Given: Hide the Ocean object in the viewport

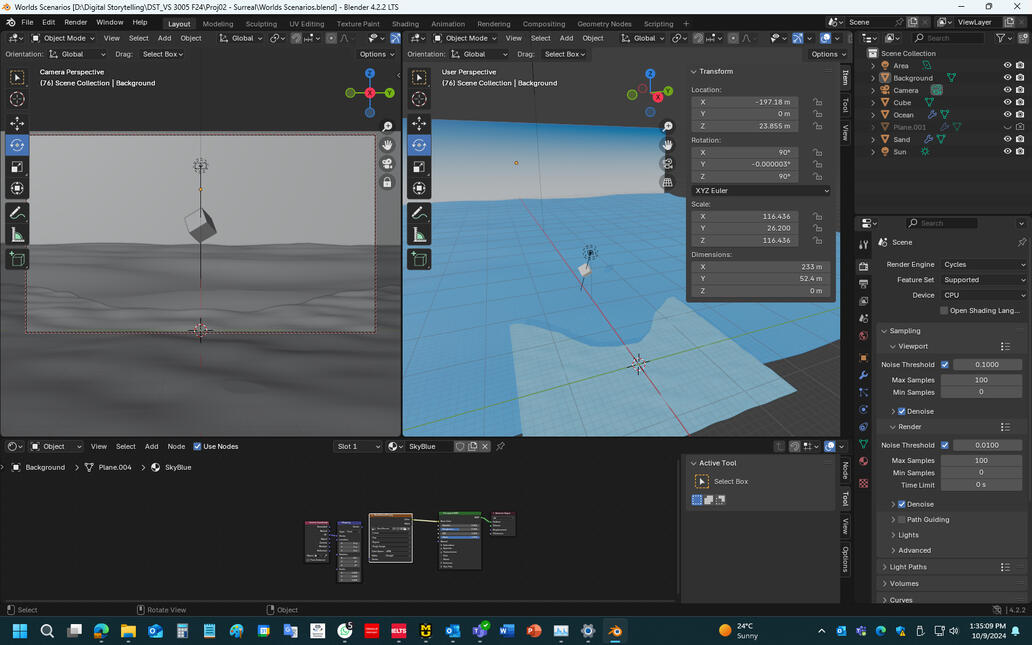Looking at the screenshot, I should point(1008,114).
